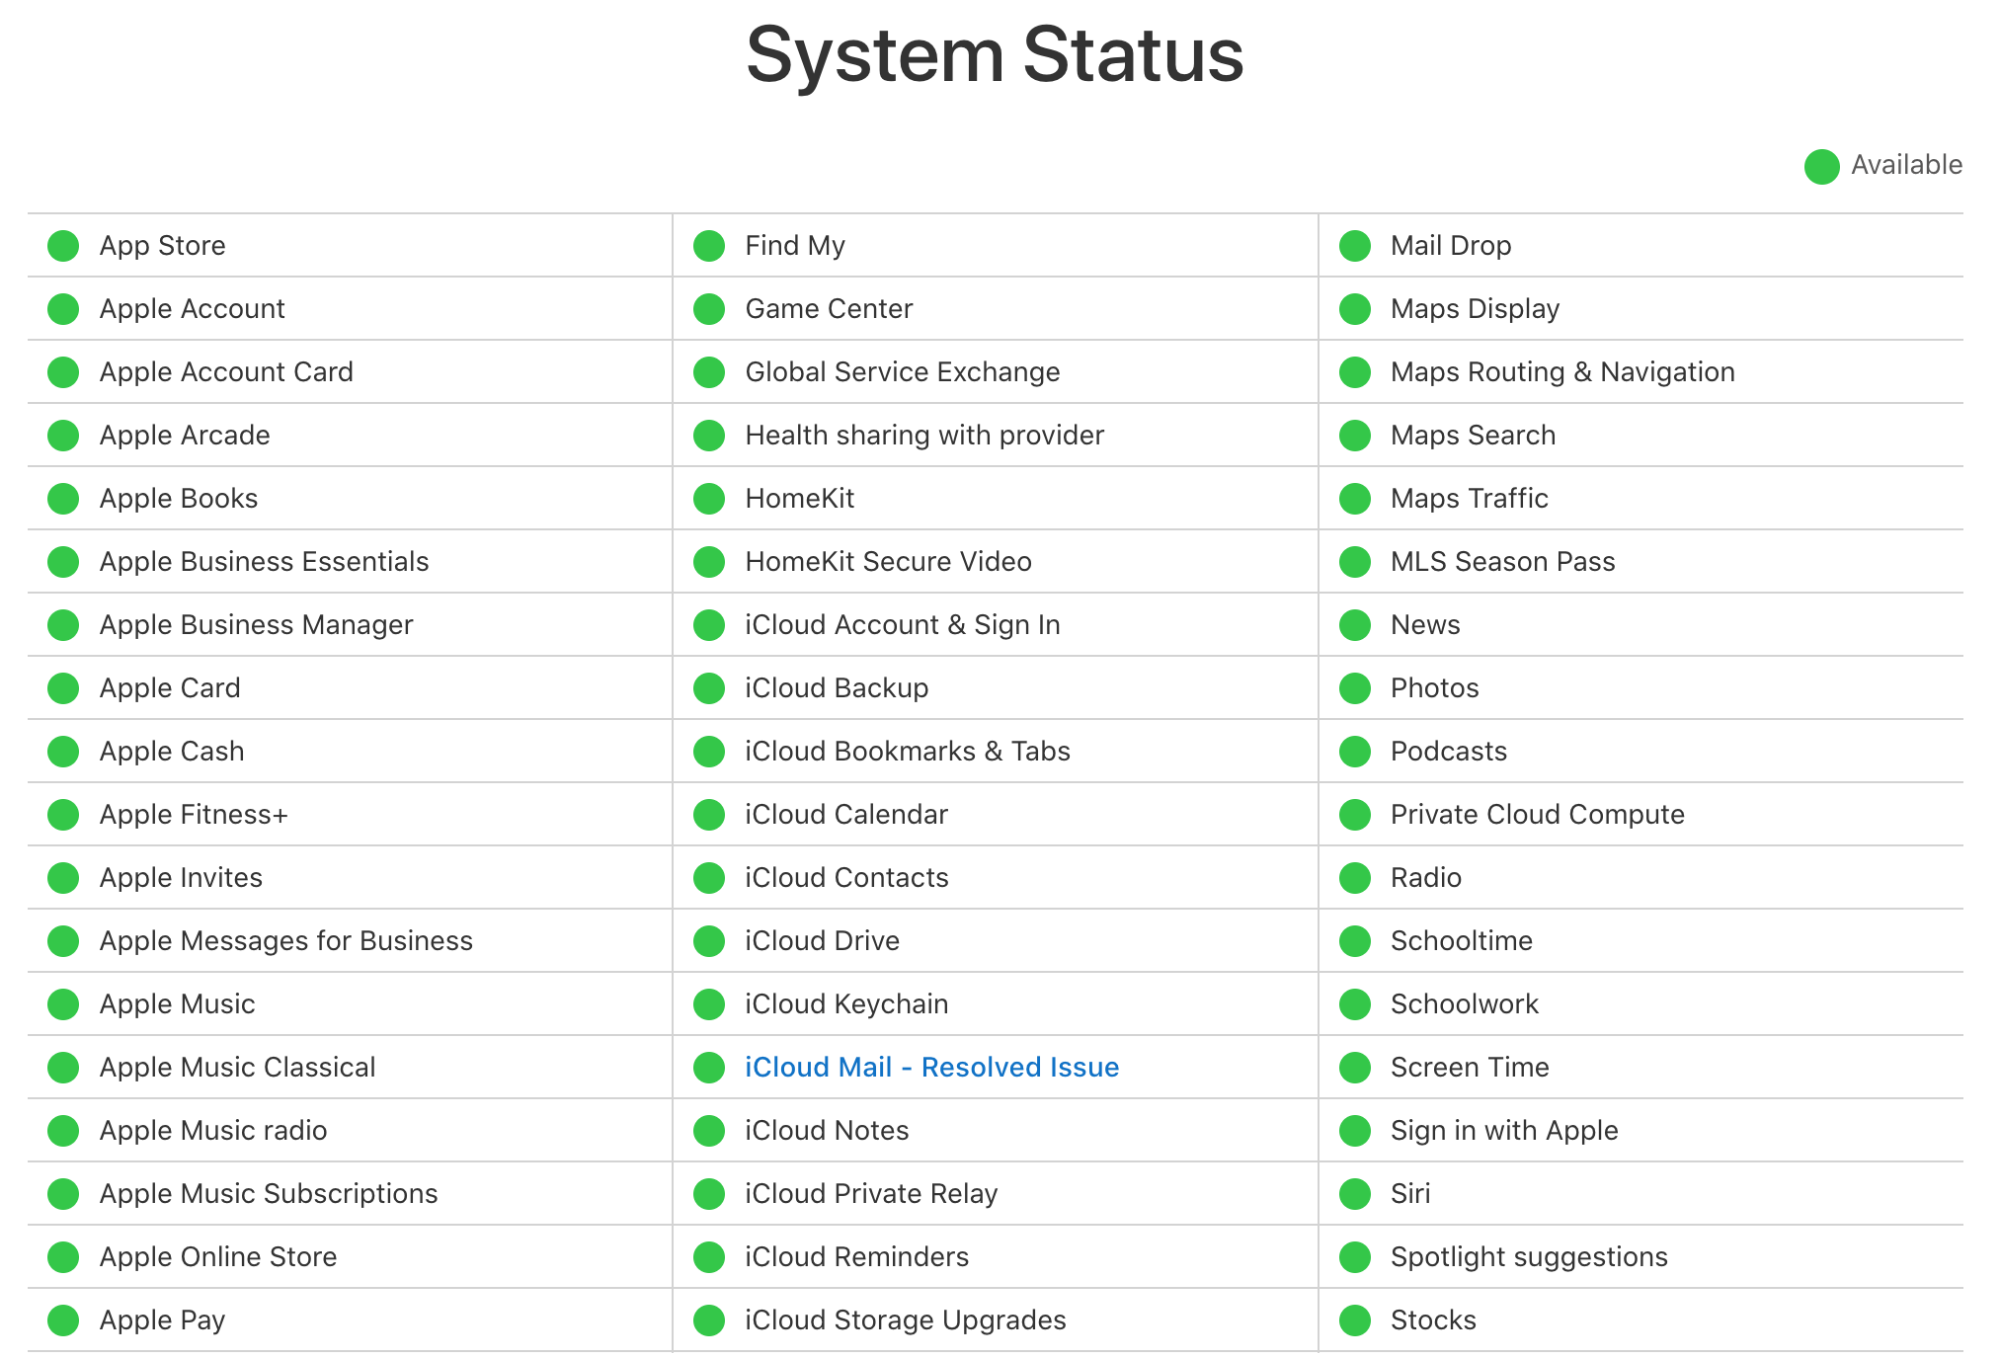Select the MLS Season Pass entry
1999x1354 pixels.
[x=1501, y=562]
